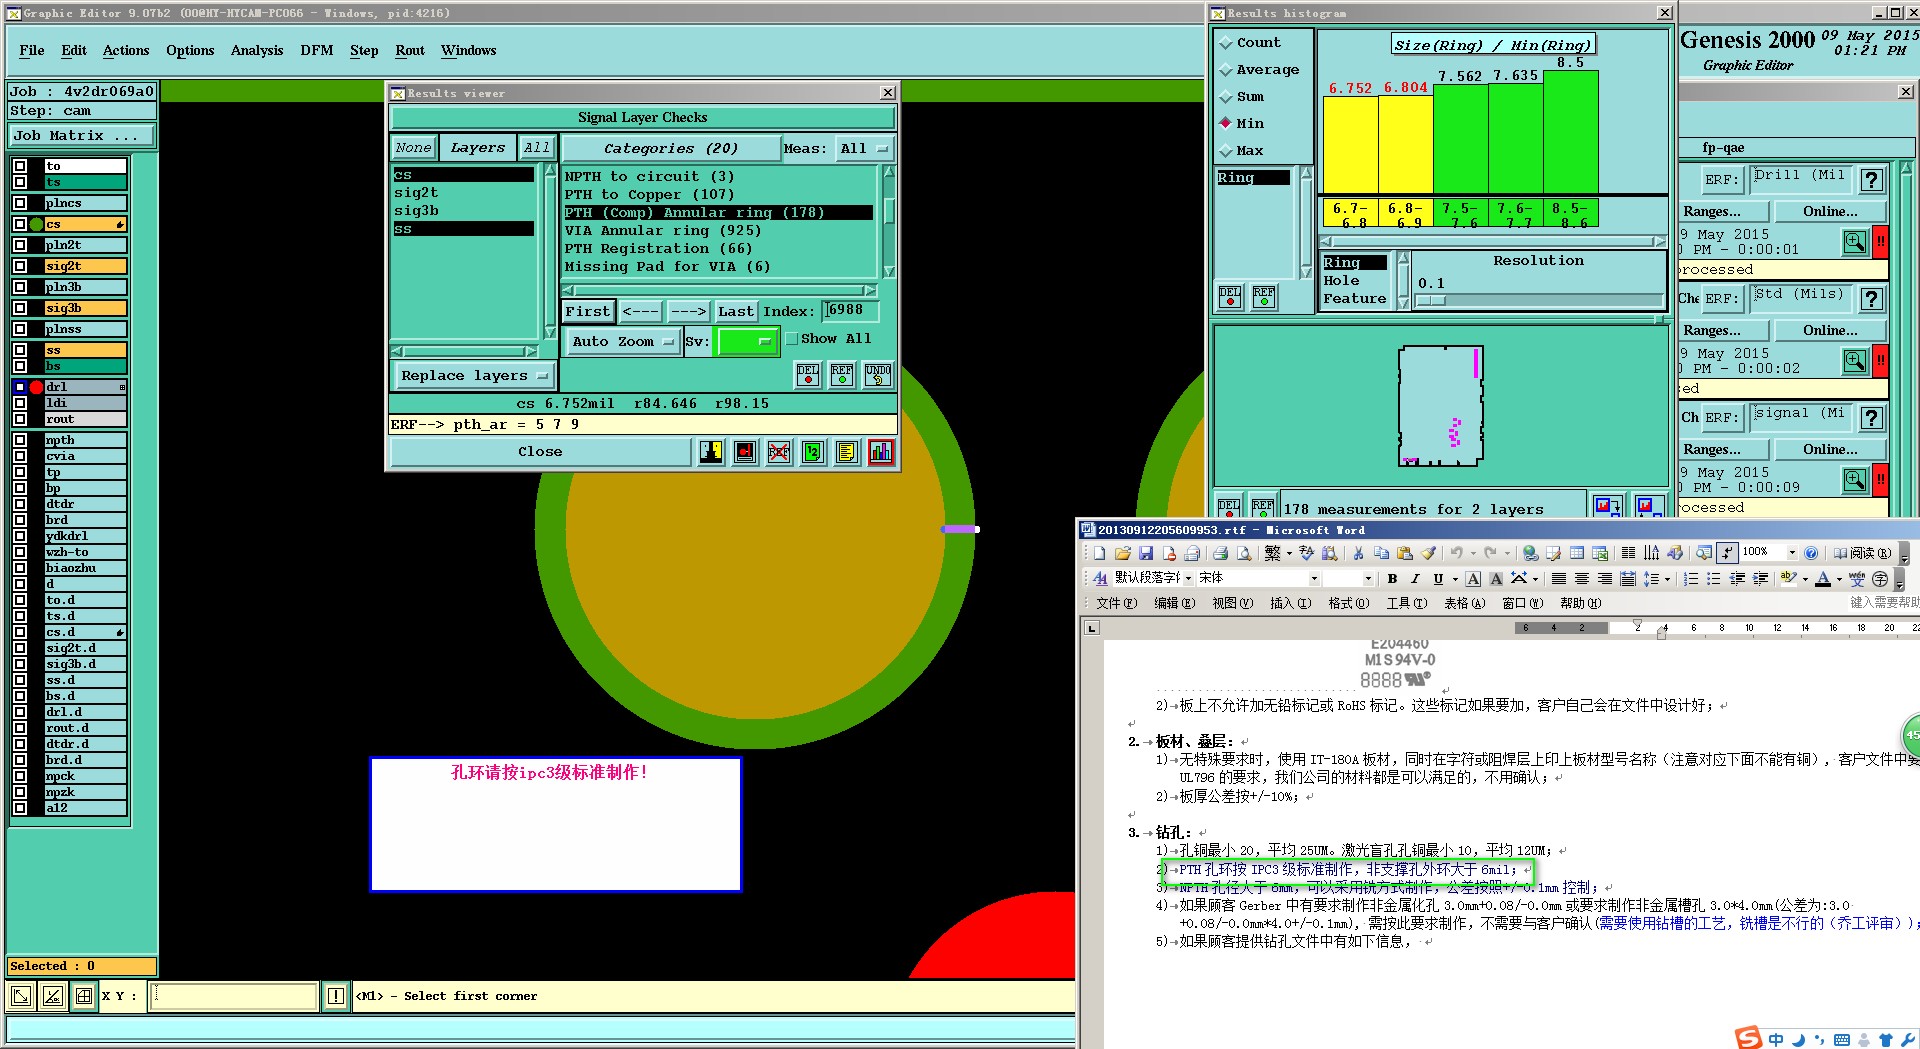This screenshot has height=1049, width=1920.
Task: Click the Save icon in Word toolbar
Action: (x=1146, y=553)
